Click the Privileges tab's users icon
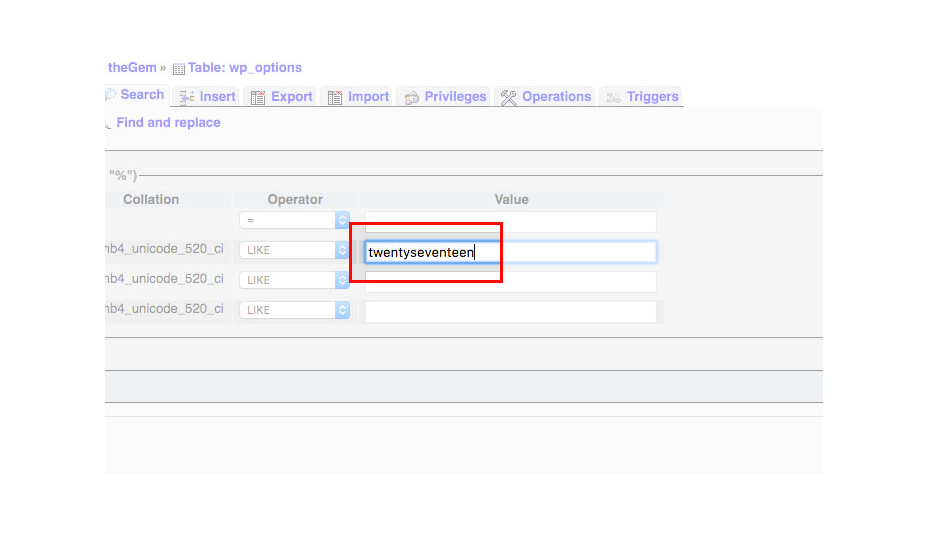928x535 pixels. tap(411, 98)
